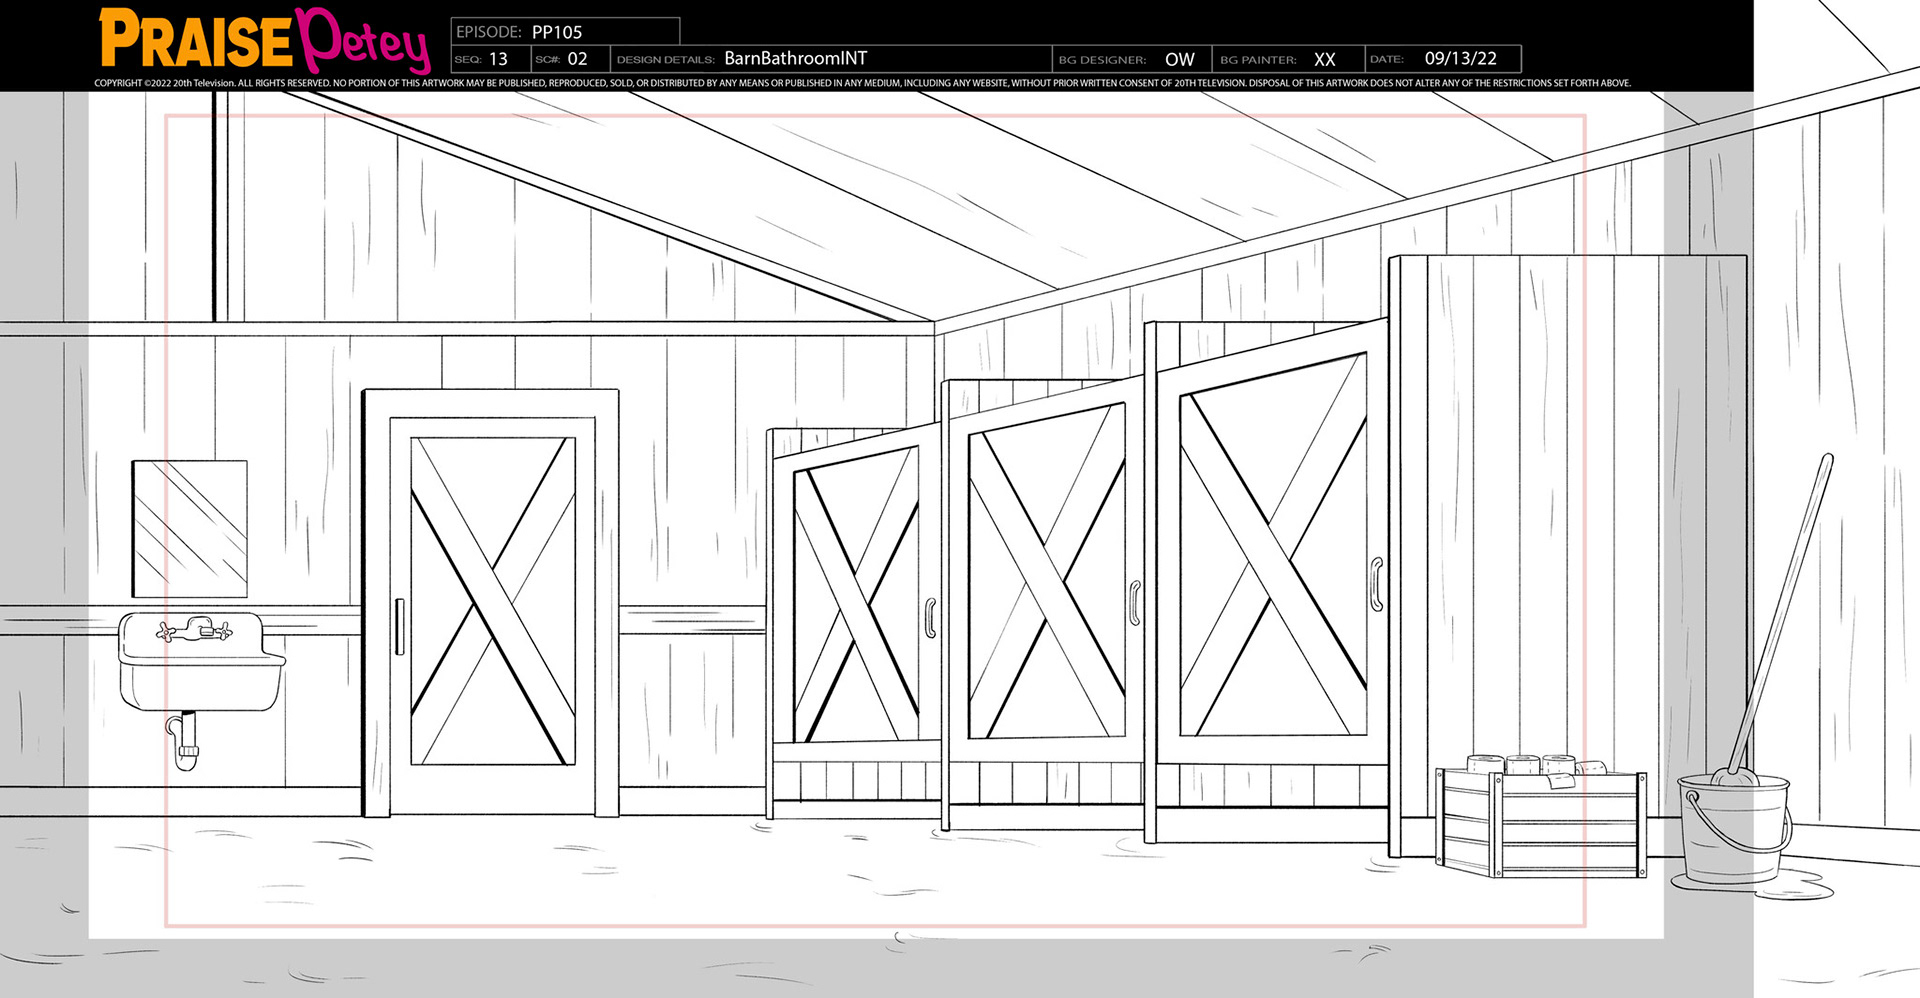This screenshot has height=998, width=1920.
Task: Click the EPISODE: label
Action: point(489,32)
